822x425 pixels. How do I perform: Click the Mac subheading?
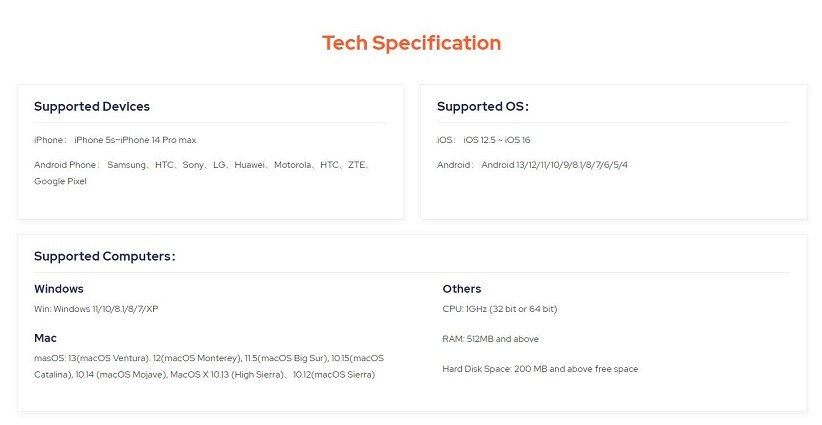click(45, 338)
